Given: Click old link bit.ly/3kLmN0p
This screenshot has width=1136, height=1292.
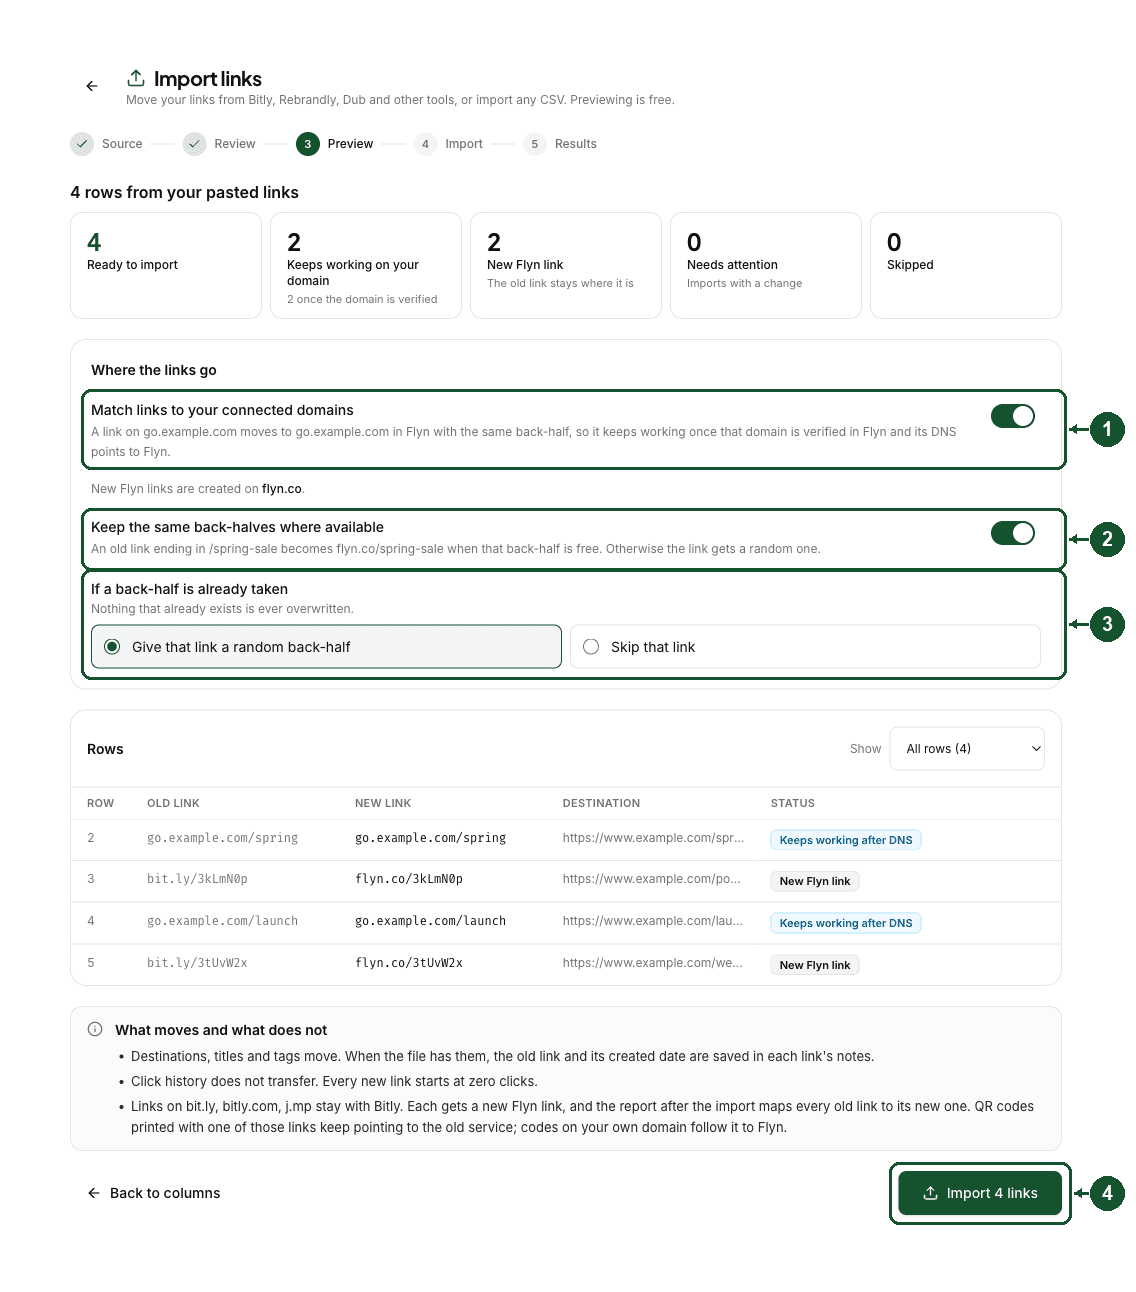Looking at the screenshot, I should point(197,879).
